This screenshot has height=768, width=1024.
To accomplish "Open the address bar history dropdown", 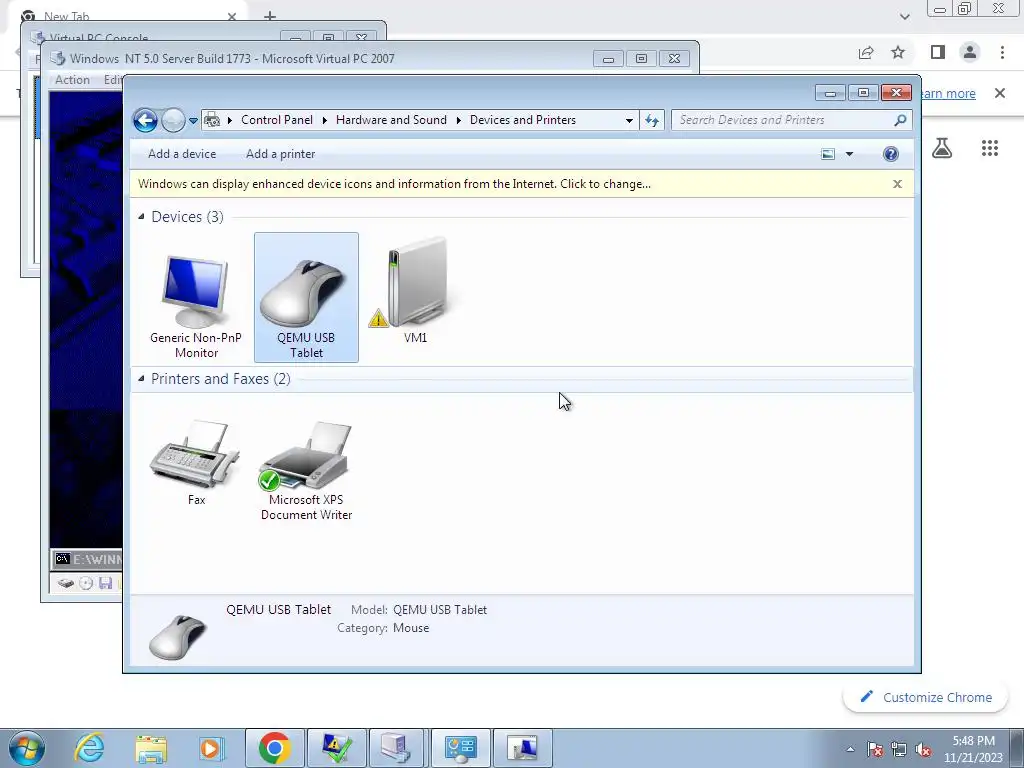I will pyautogui.click(x=629, y=121).
